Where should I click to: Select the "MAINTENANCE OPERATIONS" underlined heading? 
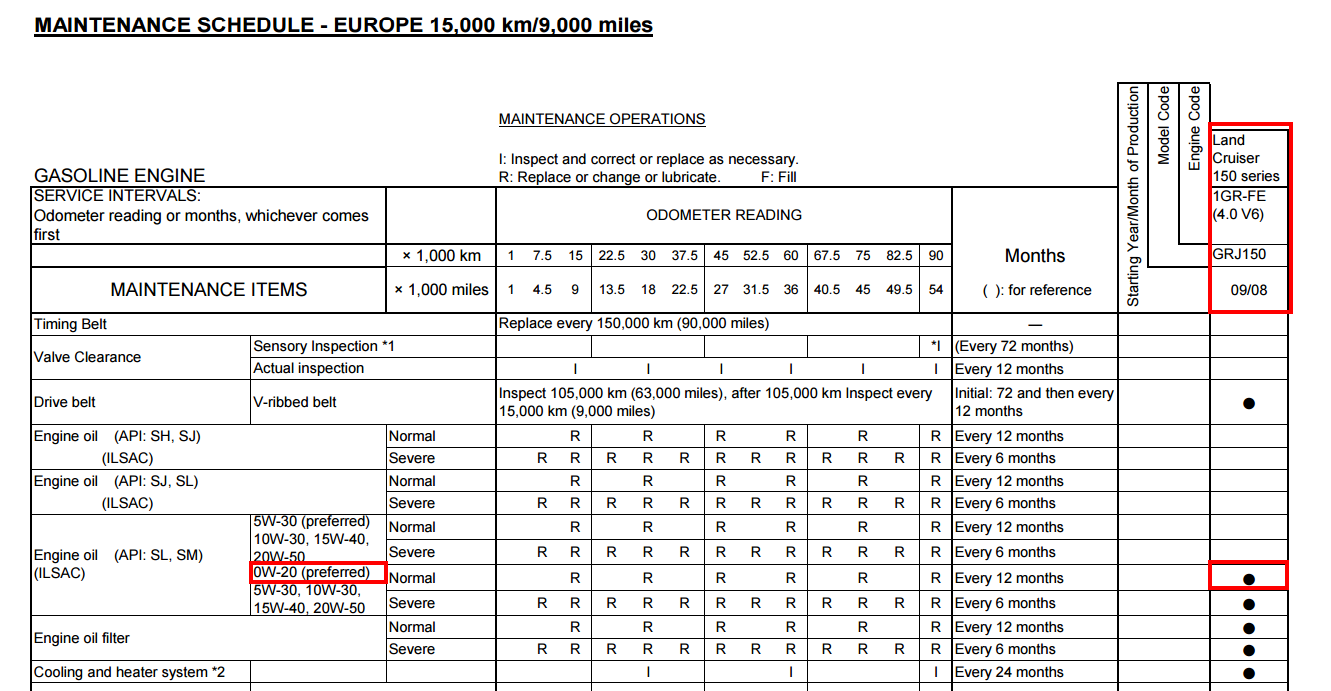(x=602, y=119)
